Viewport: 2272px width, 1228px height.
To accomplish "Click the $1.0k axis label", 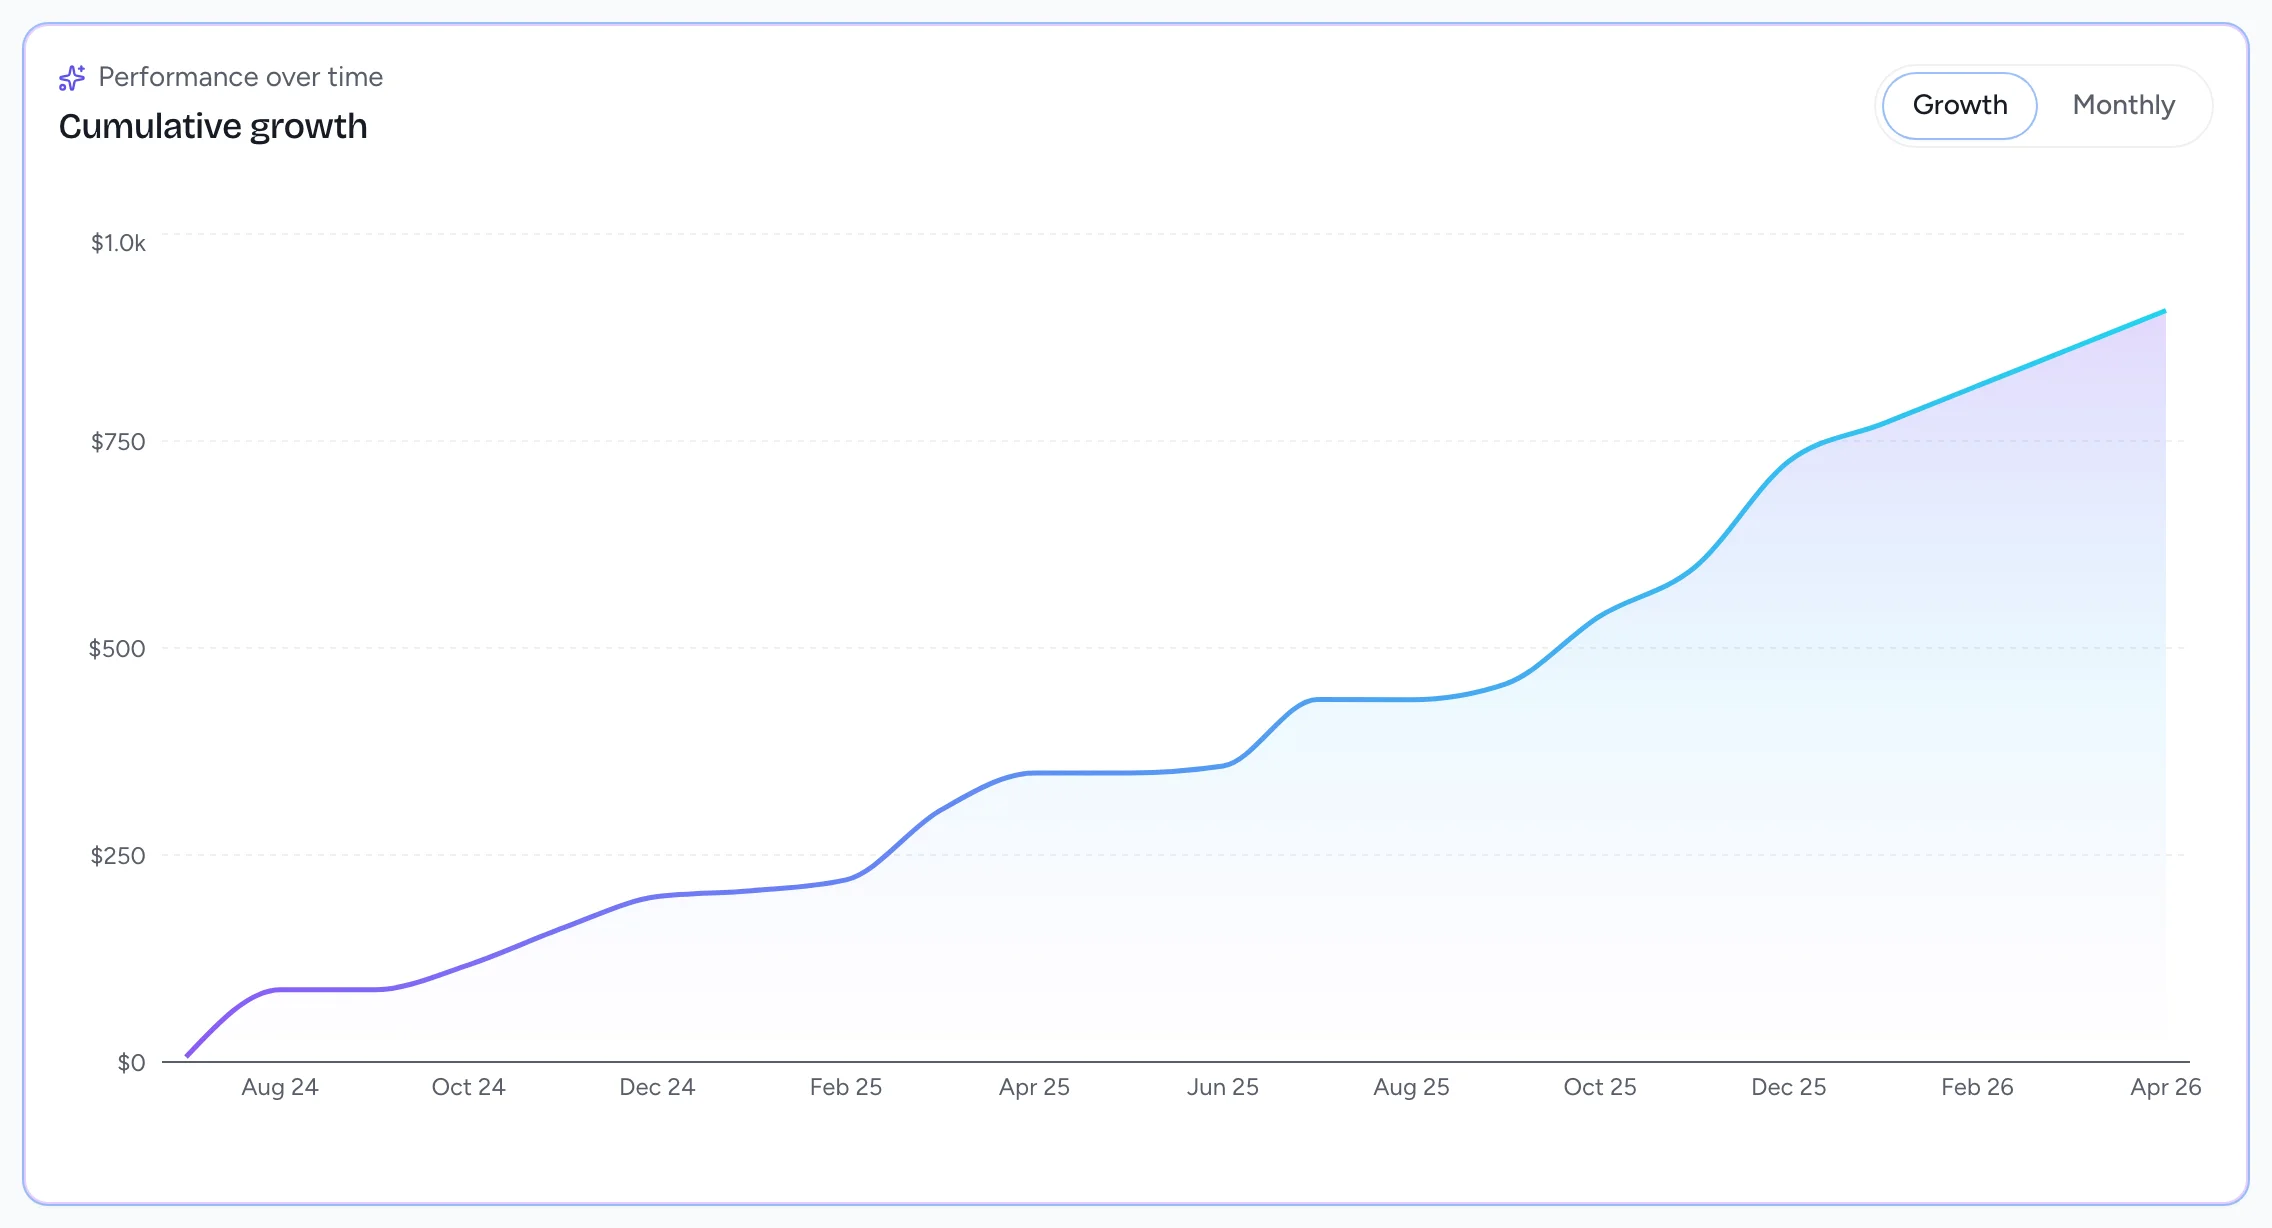I will (118, 243).
